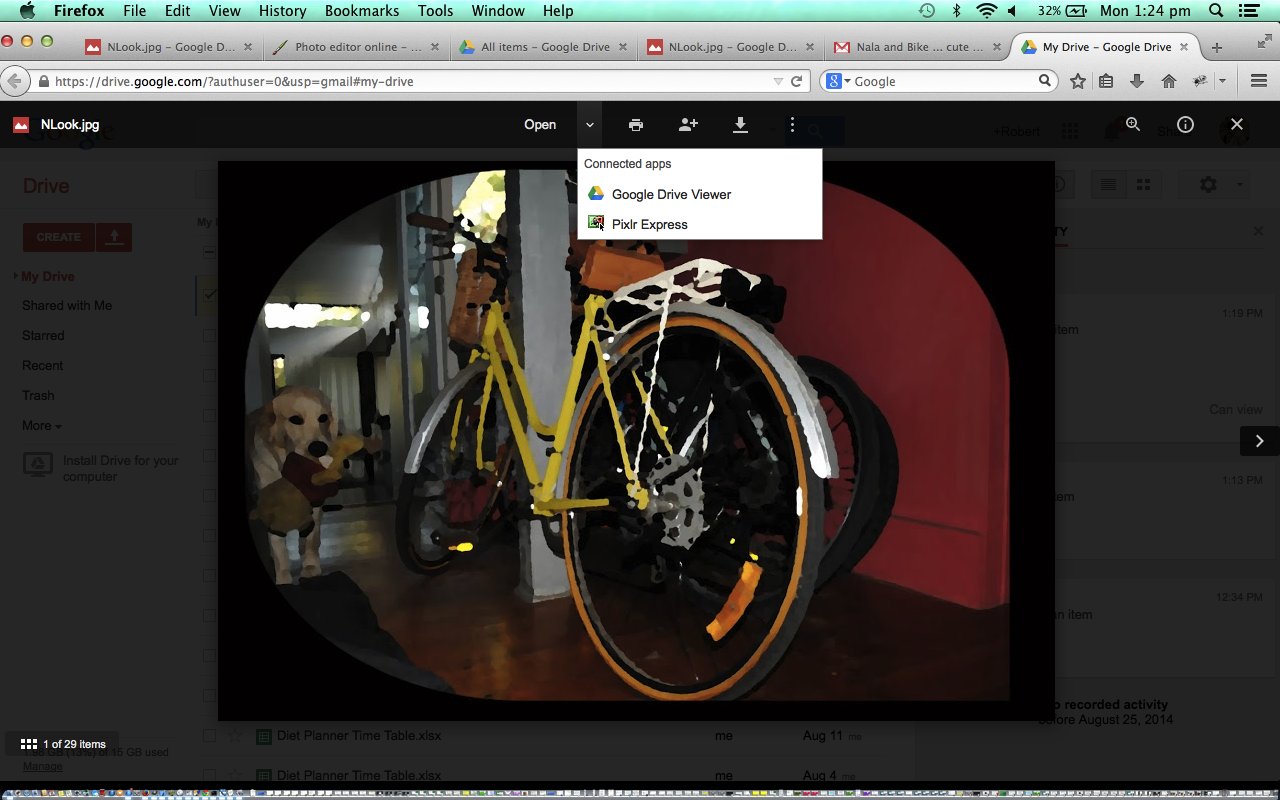
Task: Print the NLook.jpg image
Action: pos(636,125)
